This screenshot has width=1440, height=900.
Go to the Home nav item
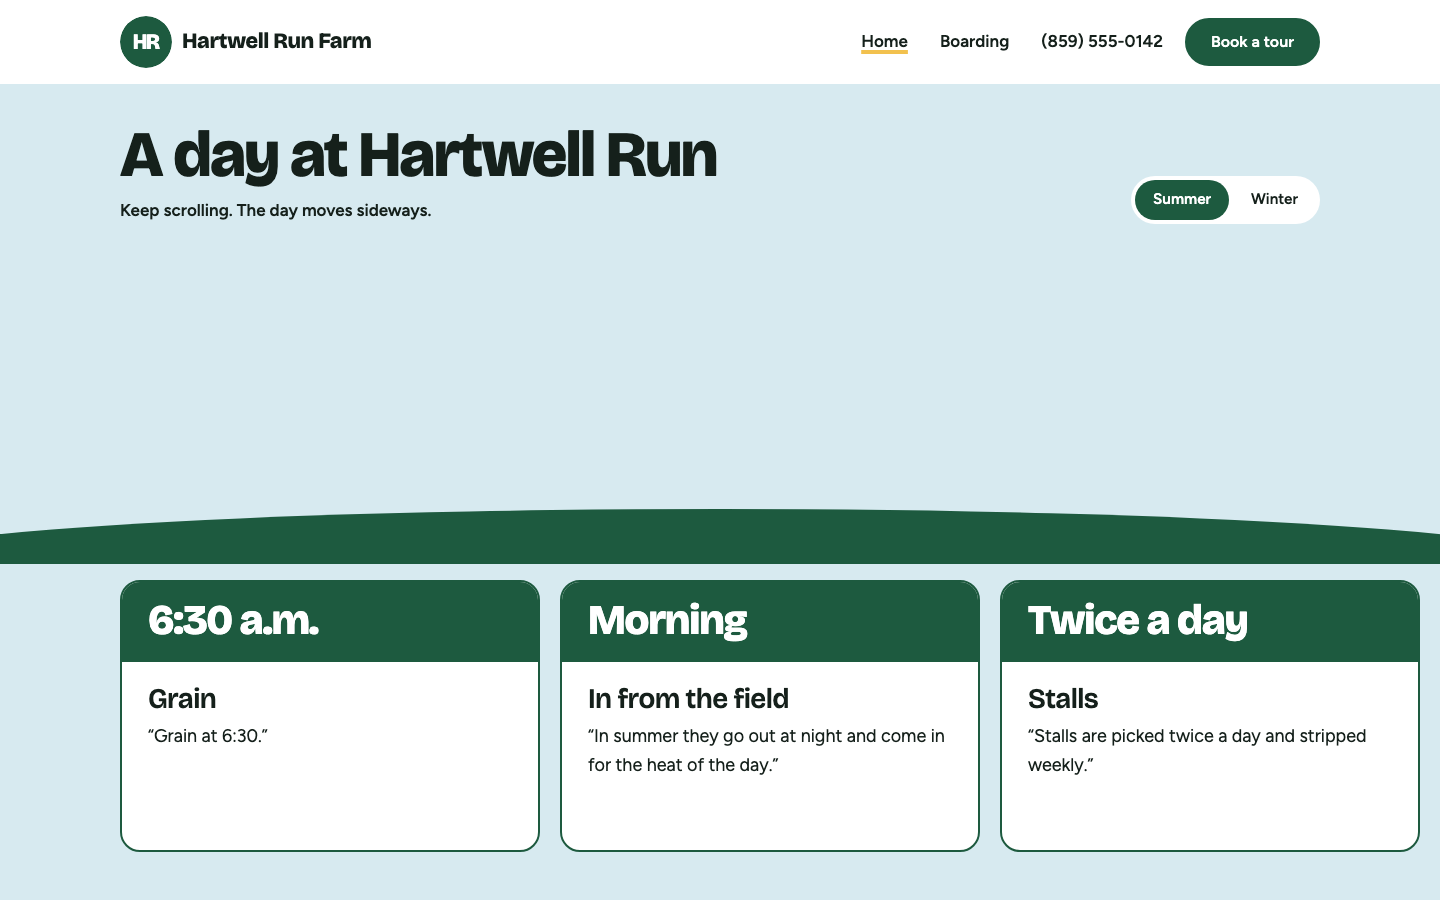[885, 41]
